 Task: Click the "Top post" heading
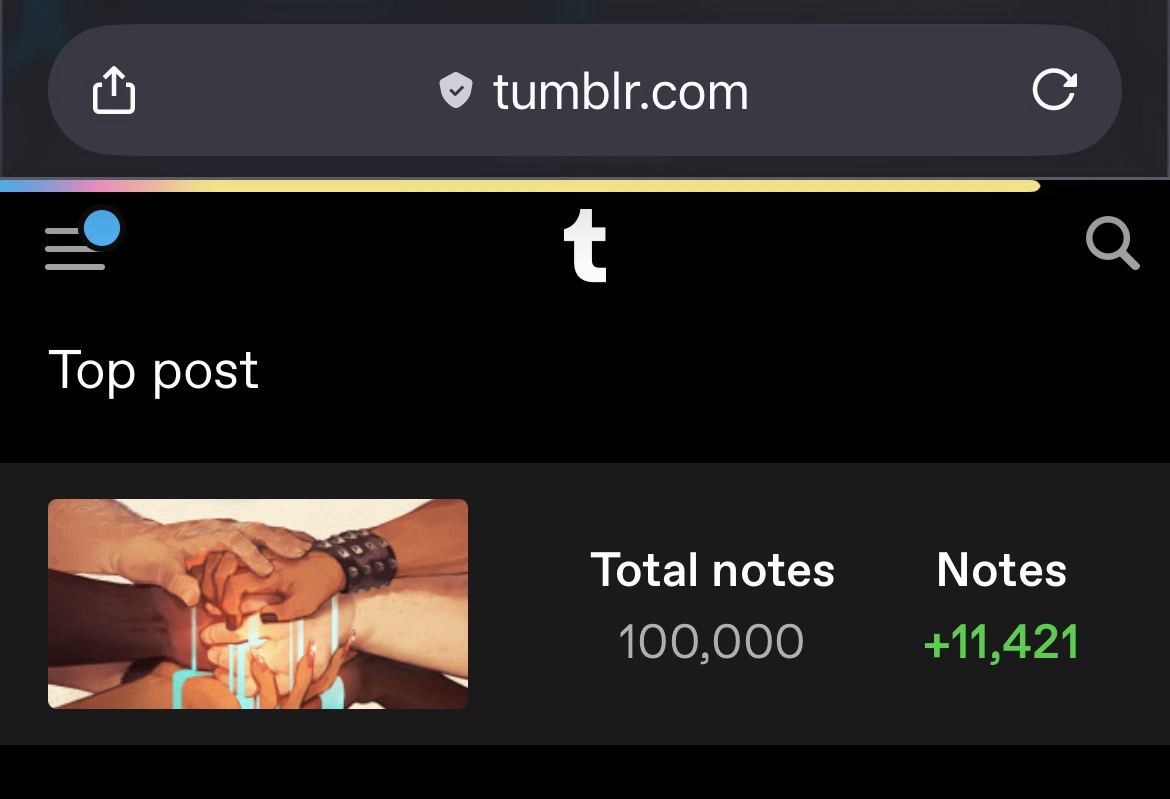(x=153, y=370)
